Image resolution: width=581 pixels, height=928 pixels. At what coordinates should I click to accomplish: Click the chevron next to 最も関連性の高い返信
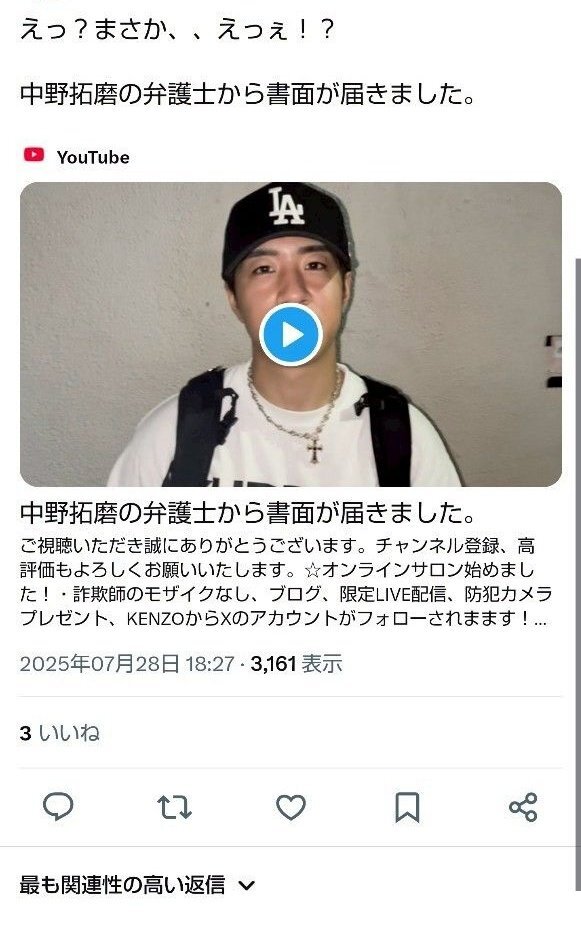247,886
